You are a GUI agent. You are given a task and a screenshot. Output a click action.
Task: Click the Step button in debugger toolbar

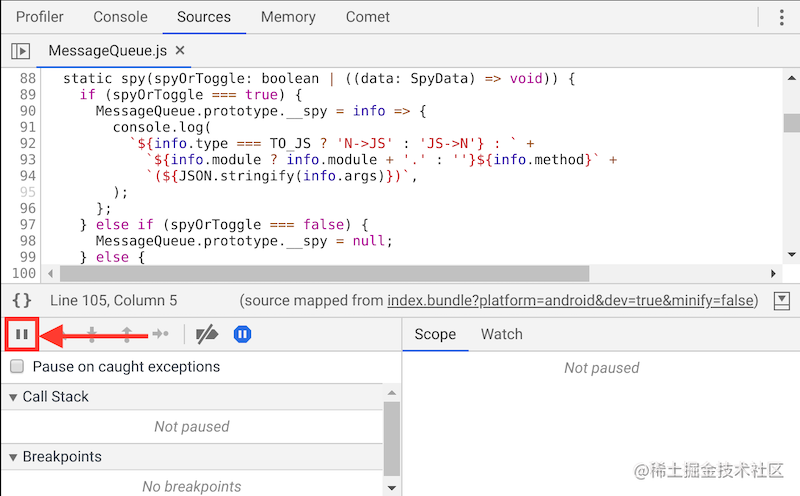tap(161, 334)
